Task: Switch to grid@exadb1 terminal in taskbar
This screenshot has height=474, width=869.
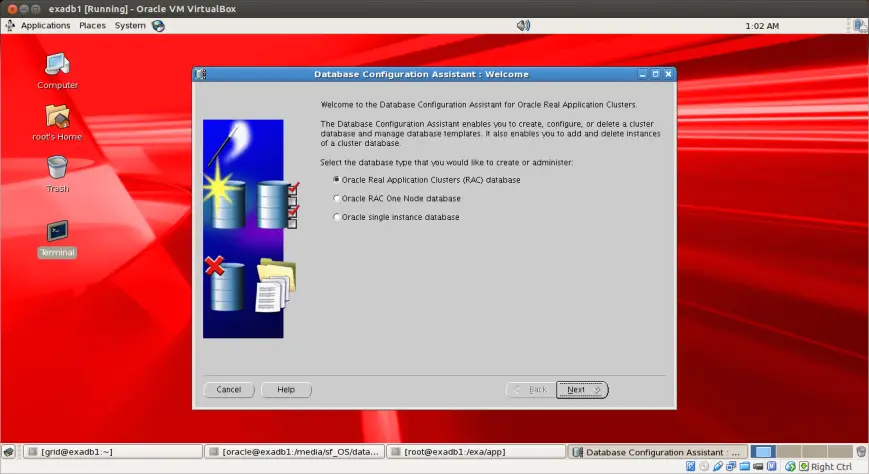Action: click(x=113, y=452)
